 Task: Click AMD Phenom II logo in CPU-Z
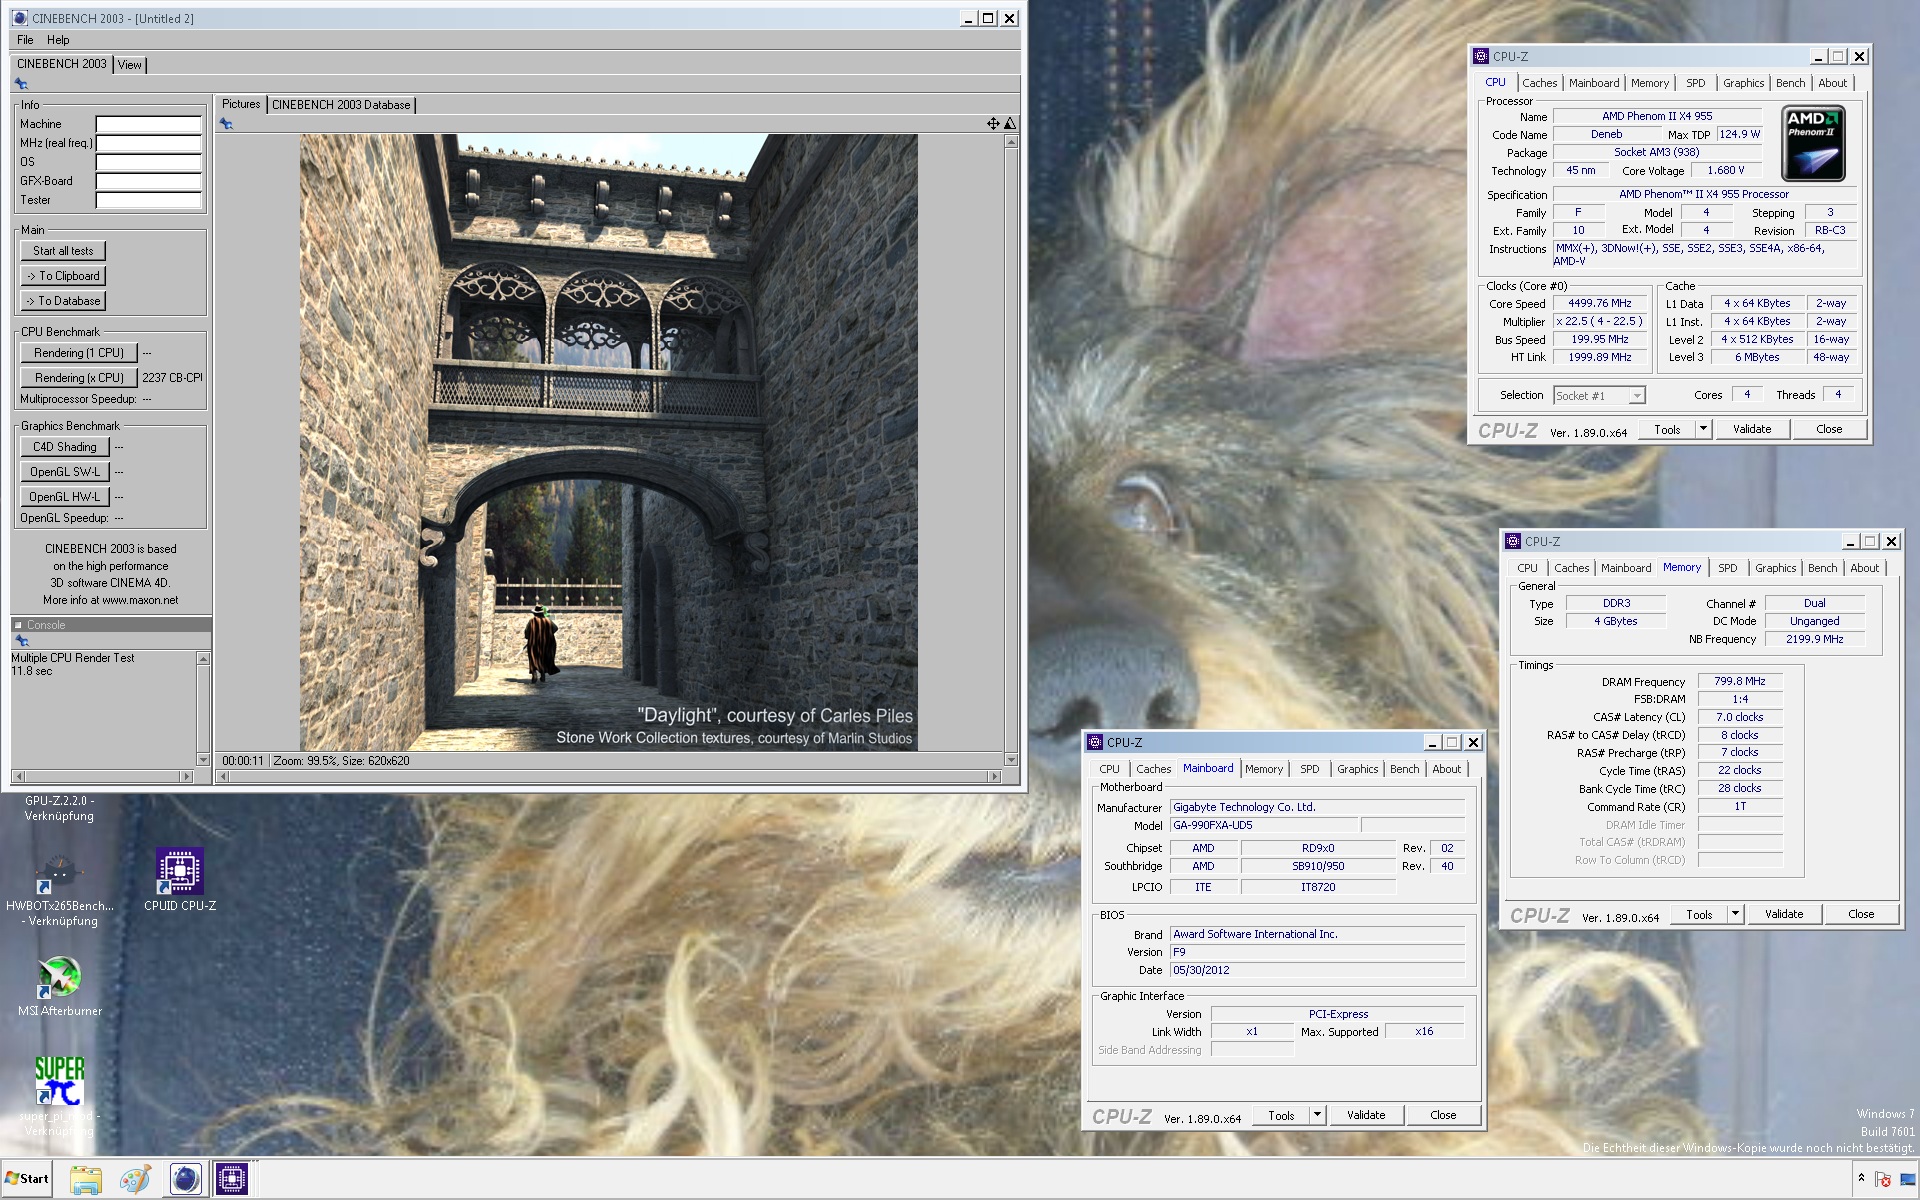point(1813,144)
